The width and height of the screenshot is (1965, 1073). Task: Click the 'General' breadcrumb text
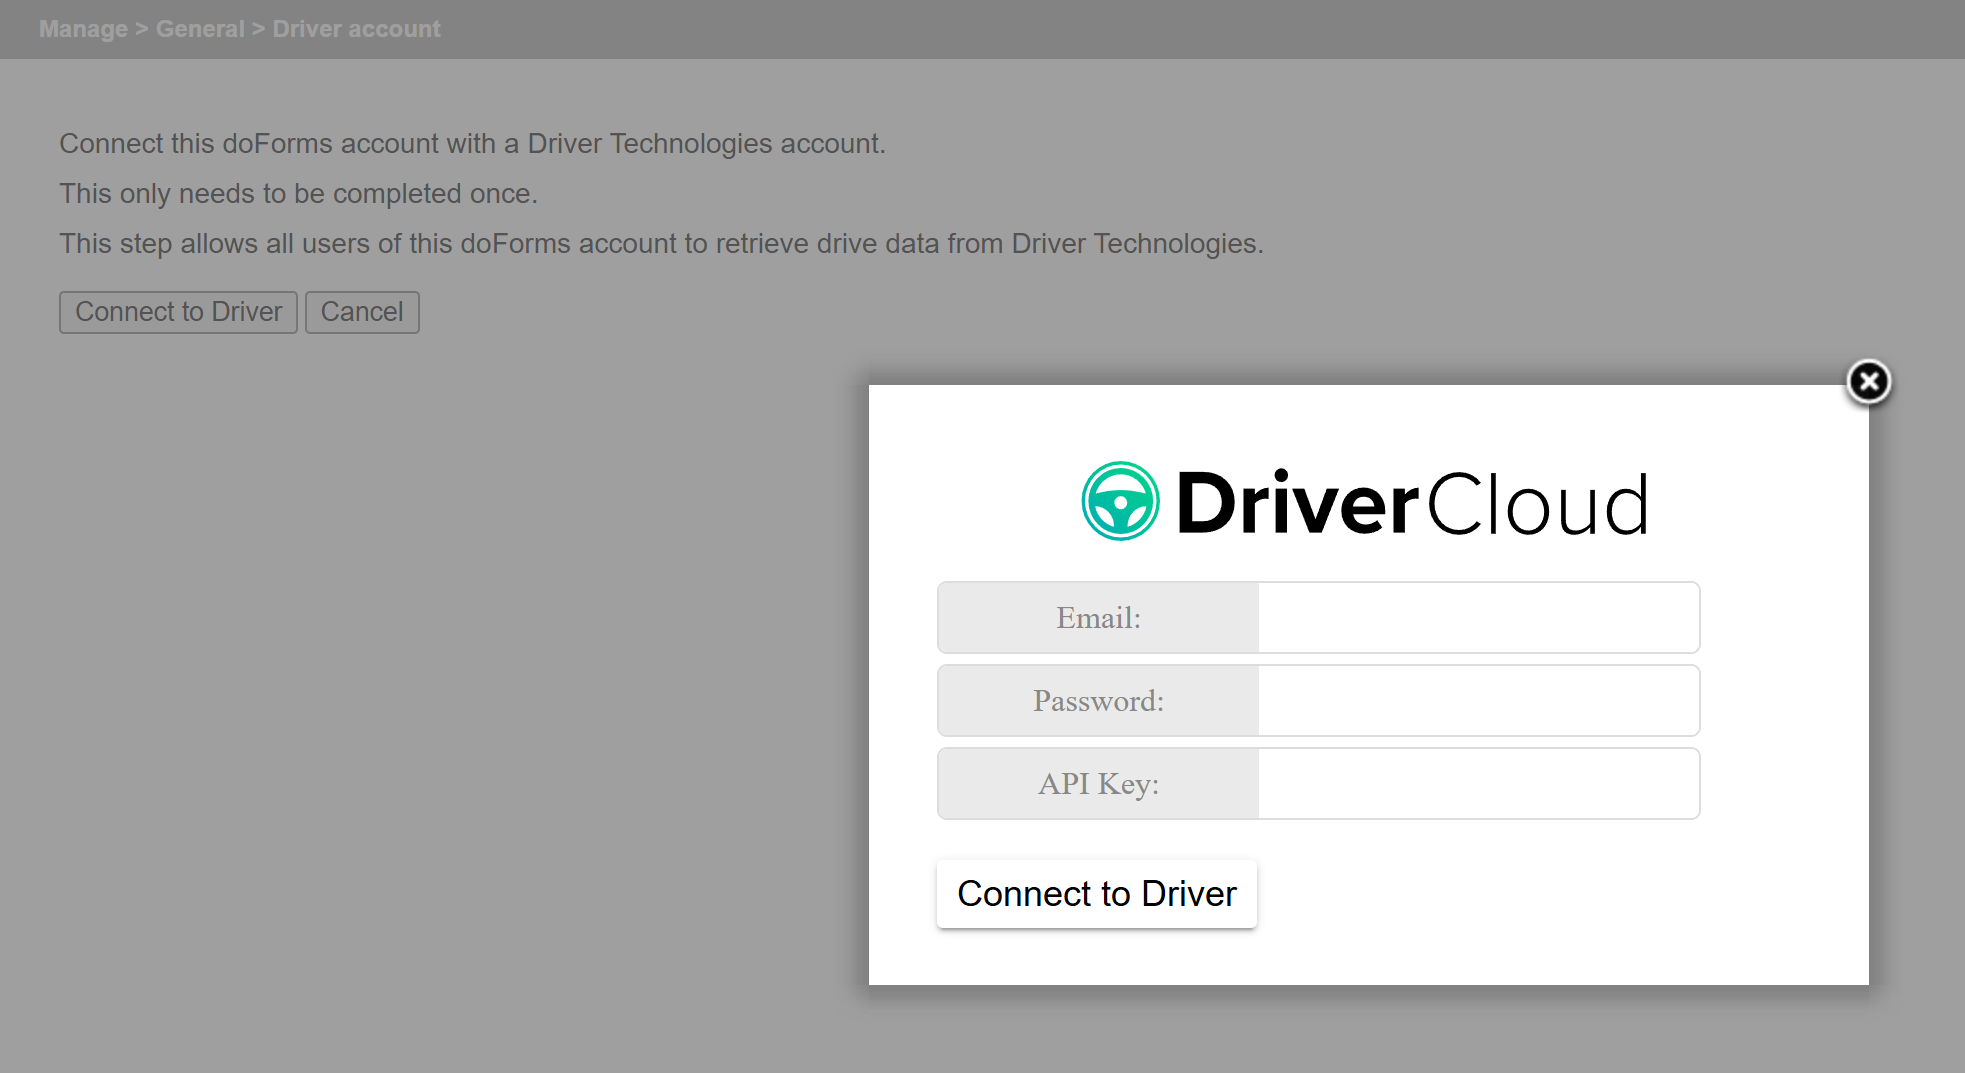200,29
